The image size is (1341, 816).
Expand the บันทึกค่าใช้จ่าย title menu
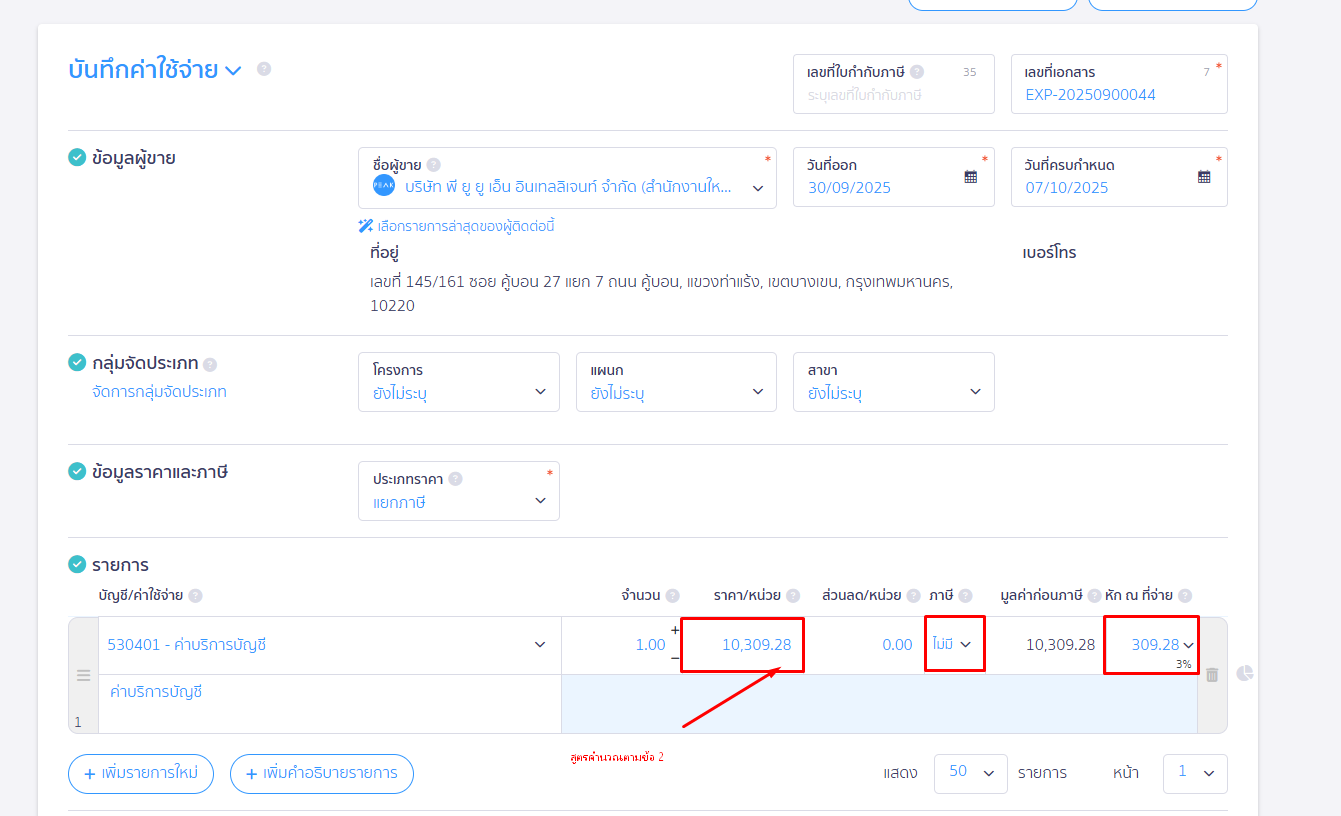(x=232, y=70)
